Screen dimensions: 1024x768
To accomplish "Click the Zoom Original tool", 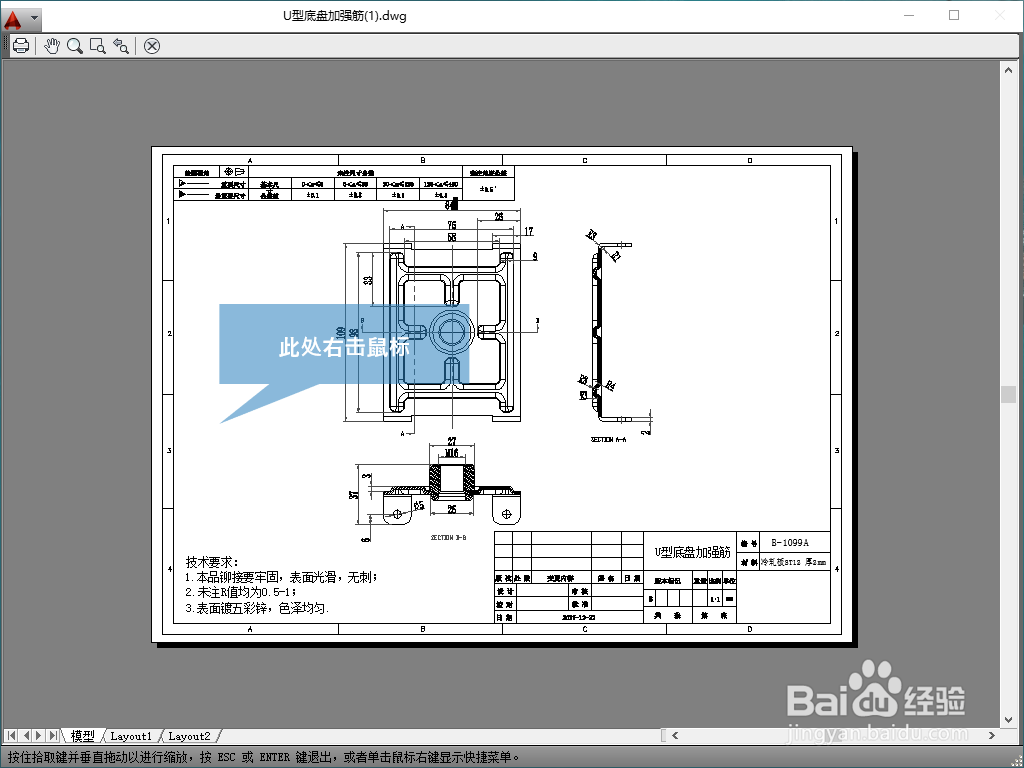I will click(121, 46).
